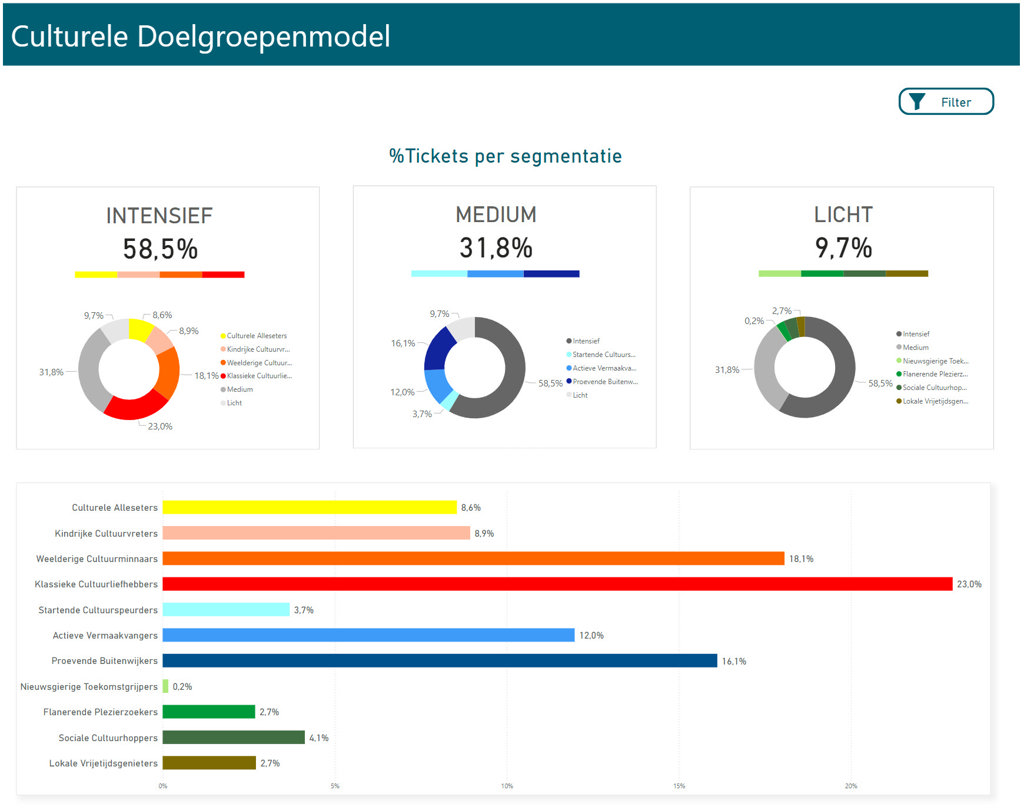The width and height of the screenshot is (1024, 812).
Task: Click Proevende Buitenwijkers dark blue legend dot
Action: (569, 382)
